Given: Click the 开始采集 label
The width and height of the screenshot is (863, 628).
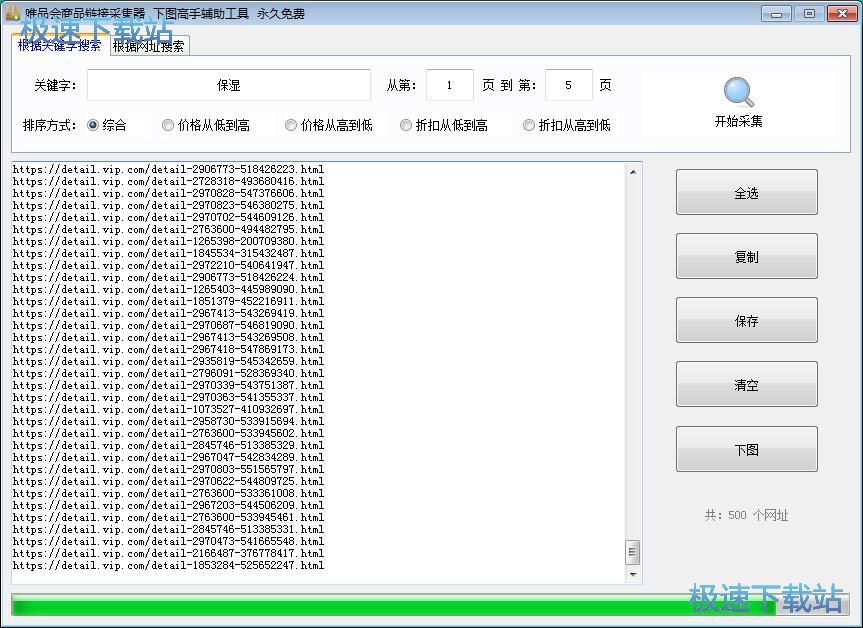Looking at the screenshot, I should point(738,121).
